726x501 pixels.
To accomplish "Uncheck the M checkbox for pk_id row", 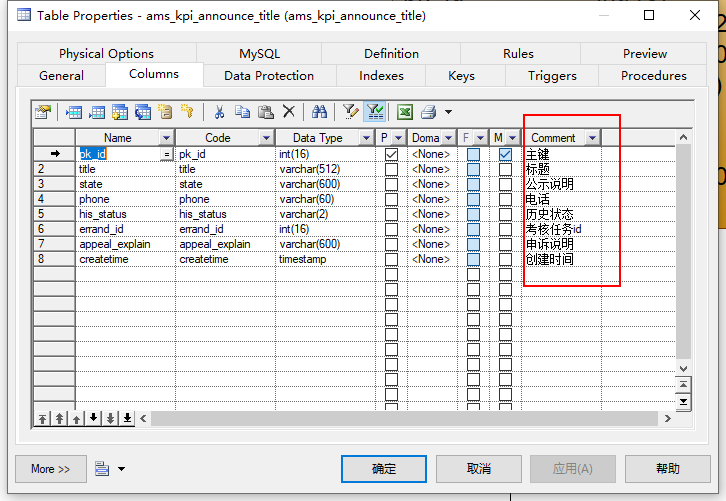I will pos(505,154).
